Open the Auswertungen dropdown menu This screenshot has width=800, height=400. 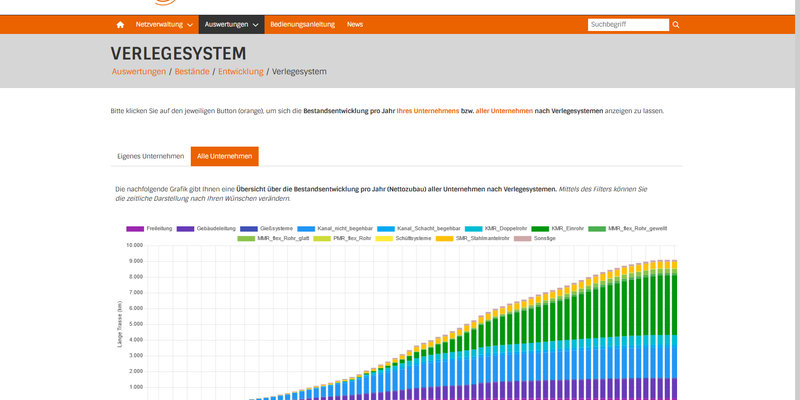pos(232,24)
